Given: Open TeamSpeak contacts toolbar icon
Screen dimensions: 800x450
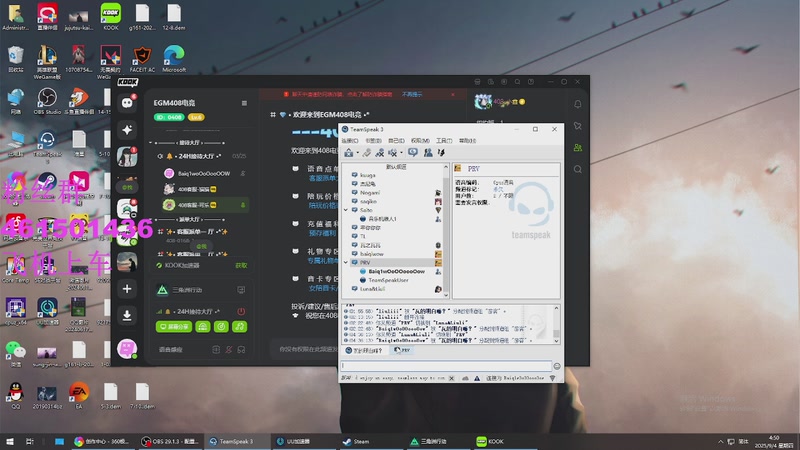Looking at the screenshot, I should click(428, 153).
